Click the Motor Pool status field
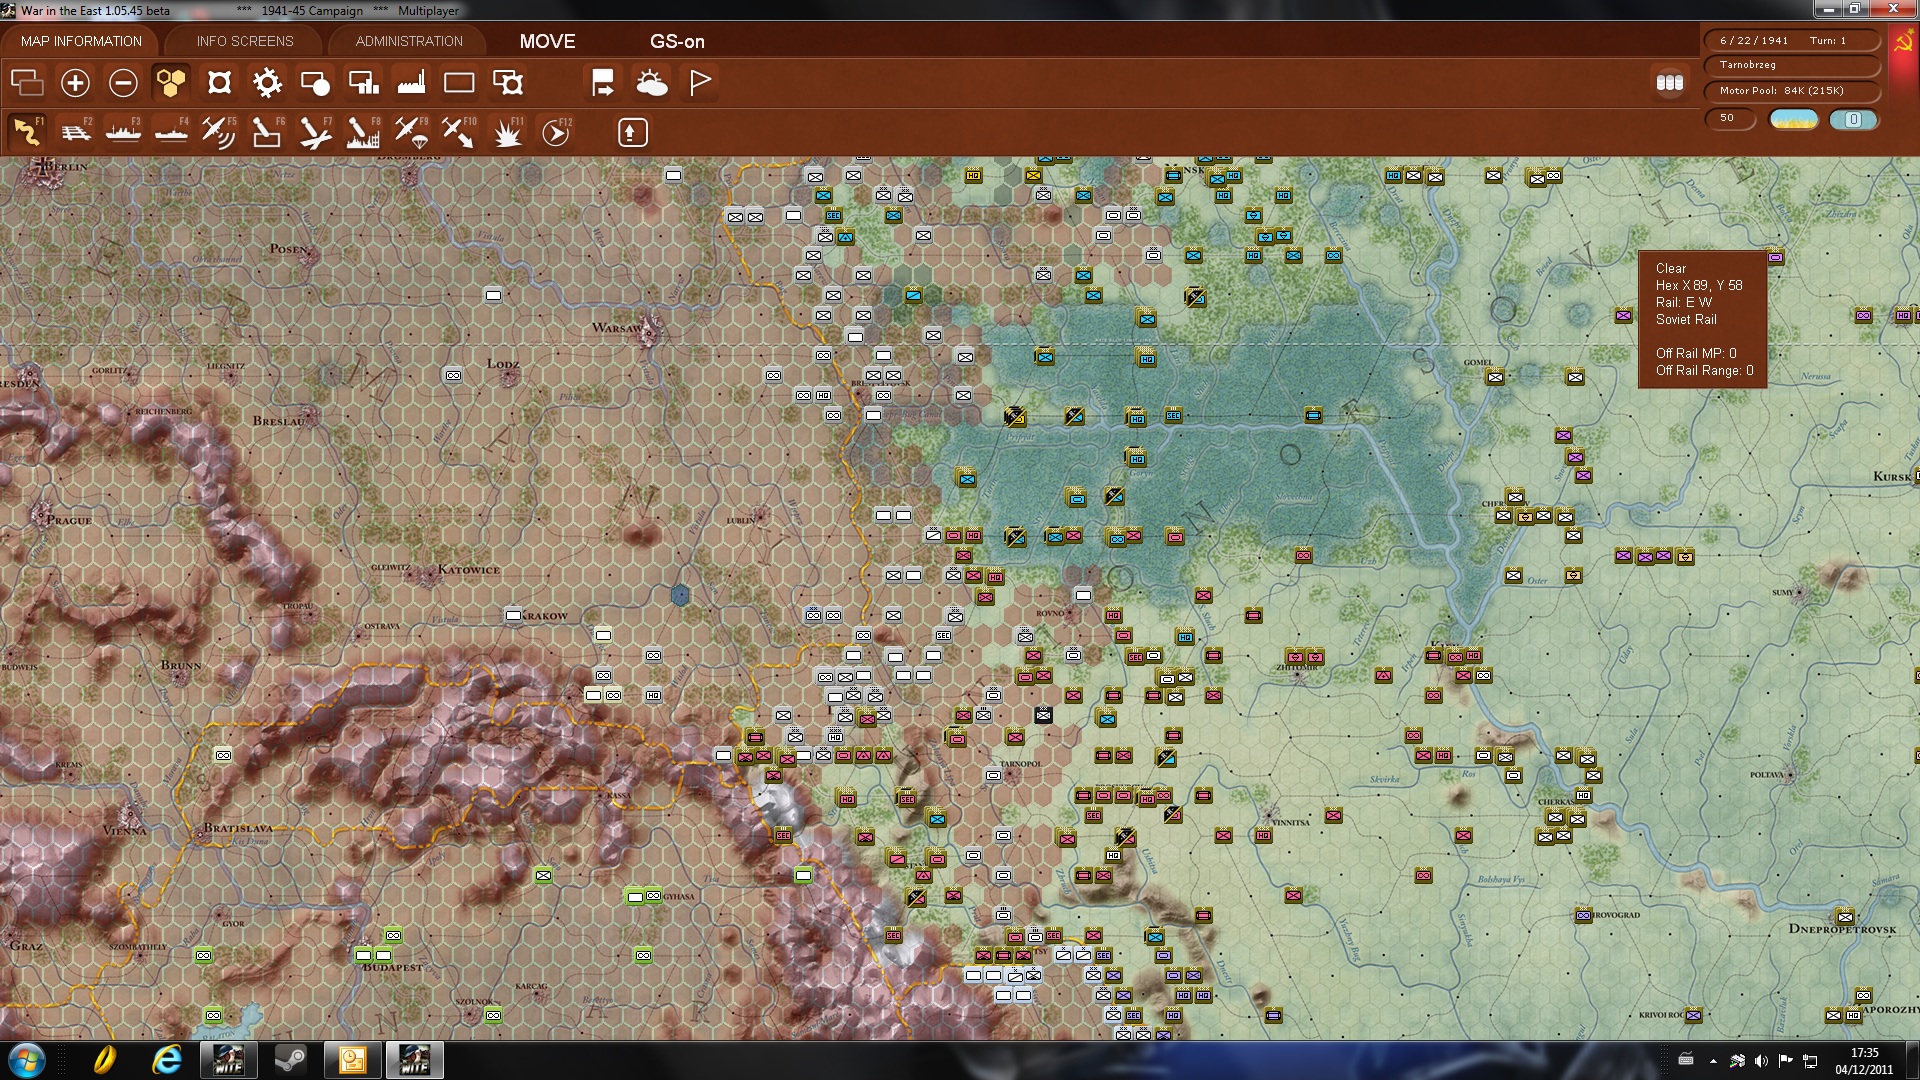This screenshot has width=1920, height=1080. [1791, 91]
